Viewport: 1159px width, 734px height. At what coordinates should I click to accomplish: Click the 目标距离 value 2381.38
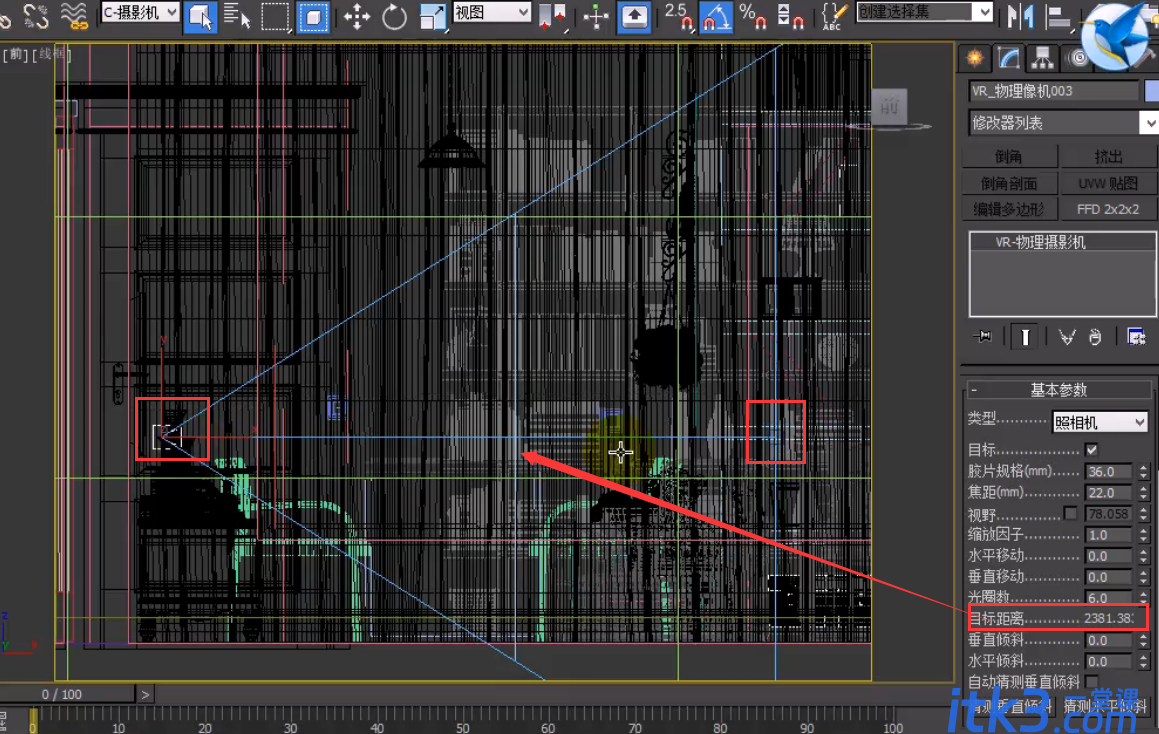pos(1109,619)
